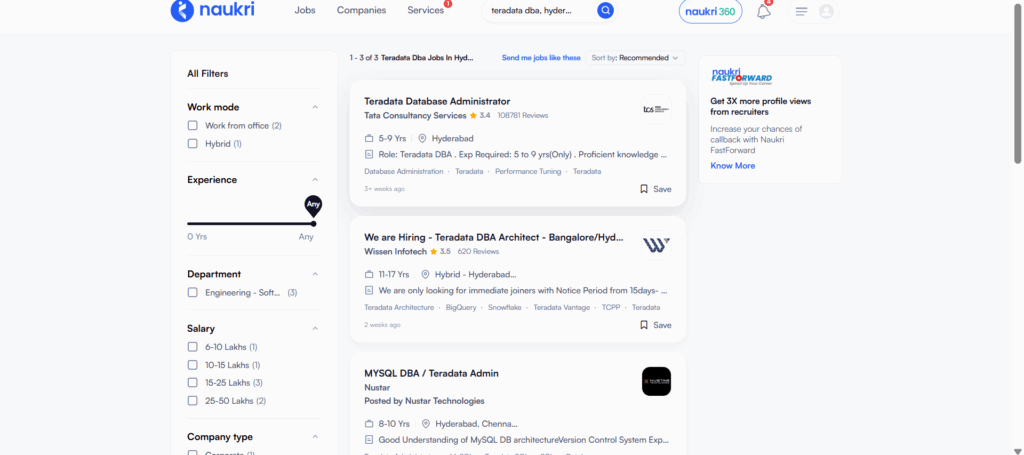The width and height of the screenshot is (1024, 455).
Task: Enable the Hybrid work mode checkbox
Action: click(x=193, y=144)
